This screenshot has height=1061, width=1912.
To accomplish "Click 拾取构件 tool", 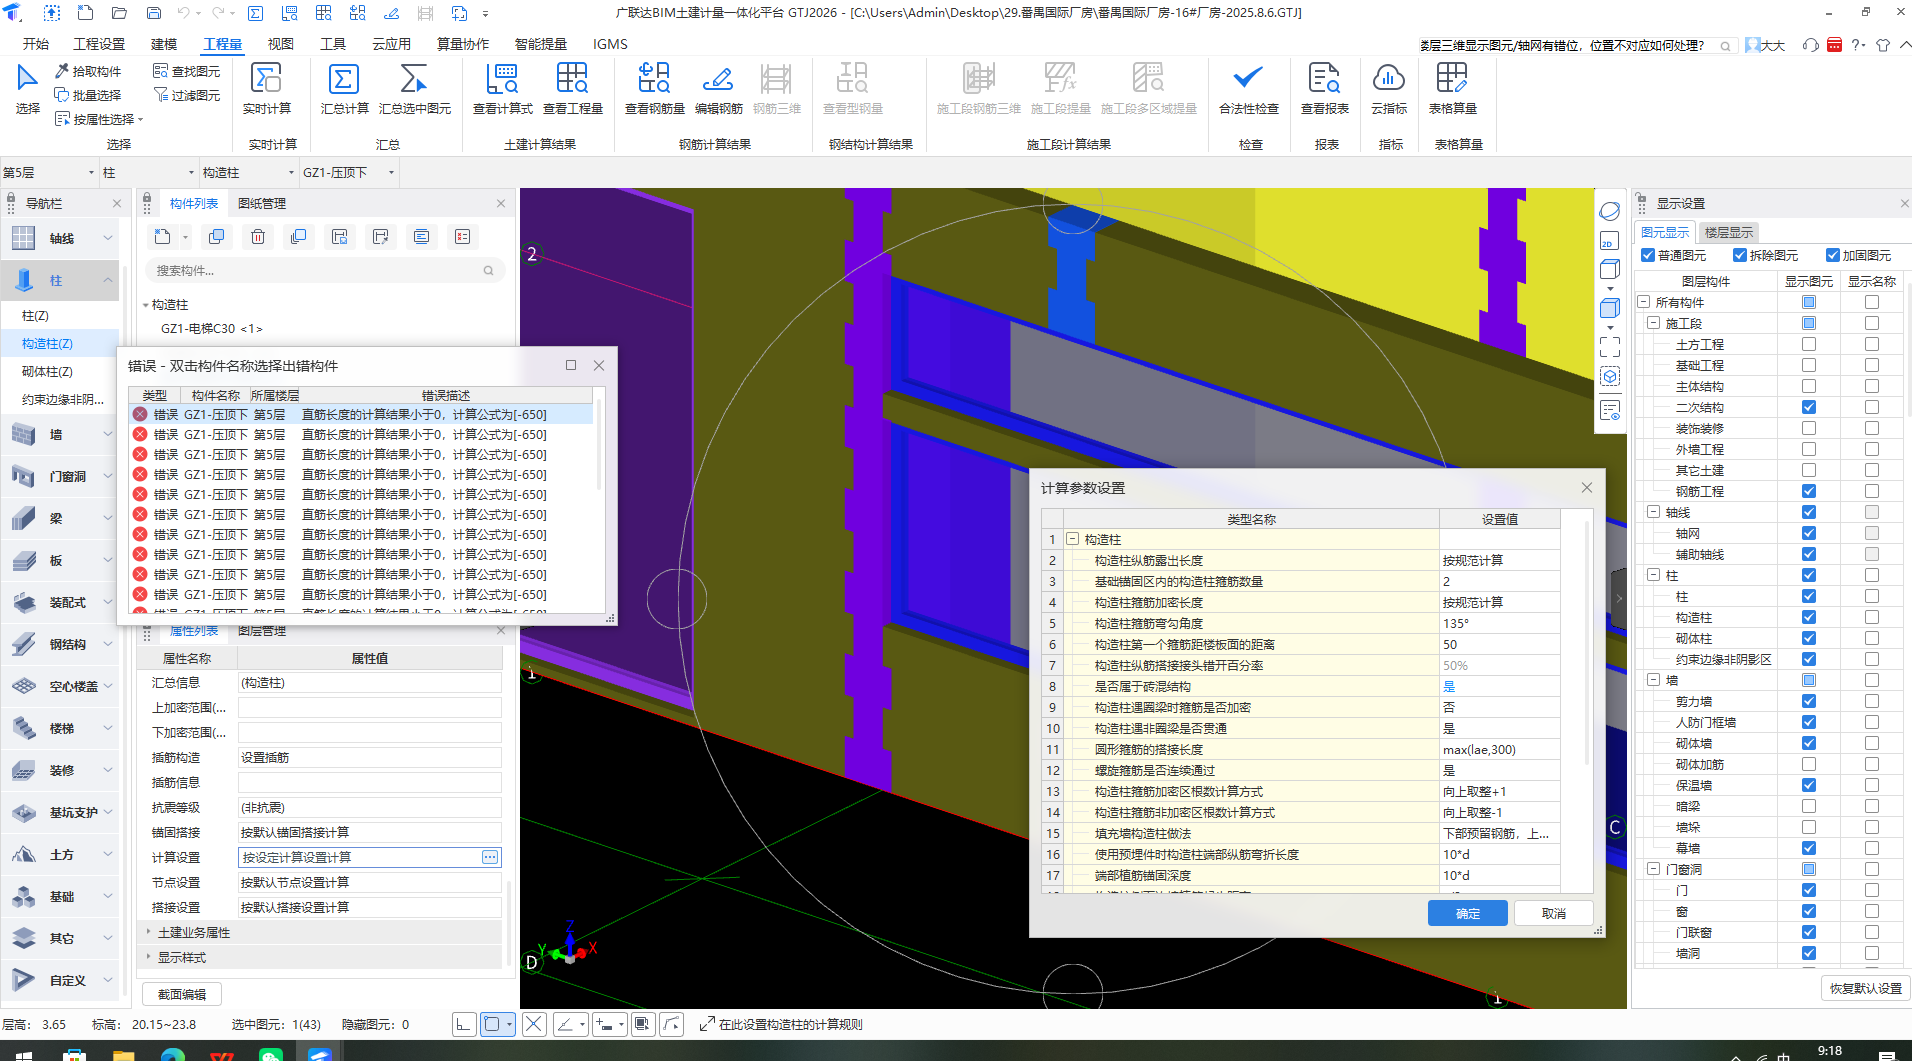I will (88, 71).
